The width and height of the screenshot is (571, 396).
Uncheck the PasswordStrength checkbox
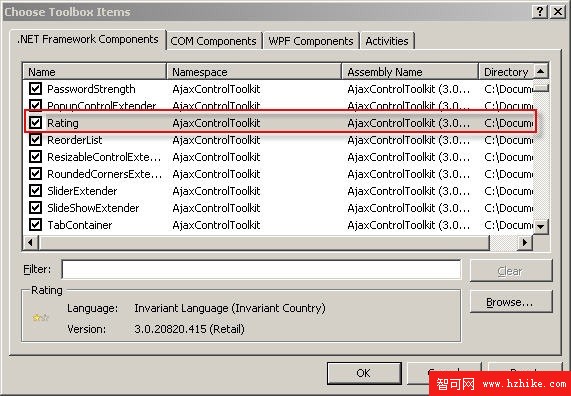[x=35, y=89]
